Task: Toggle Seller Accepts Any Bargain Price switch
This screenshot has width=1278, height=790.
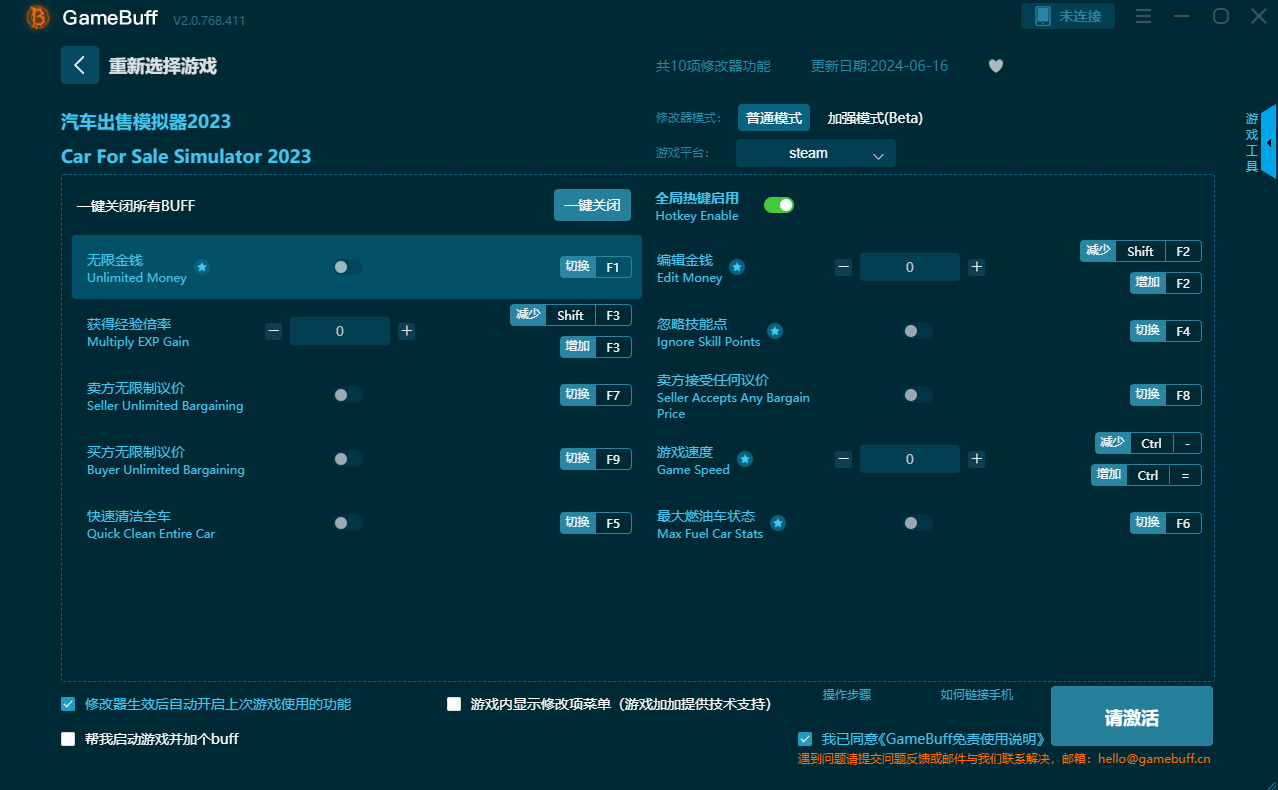Action: point(918,395)
